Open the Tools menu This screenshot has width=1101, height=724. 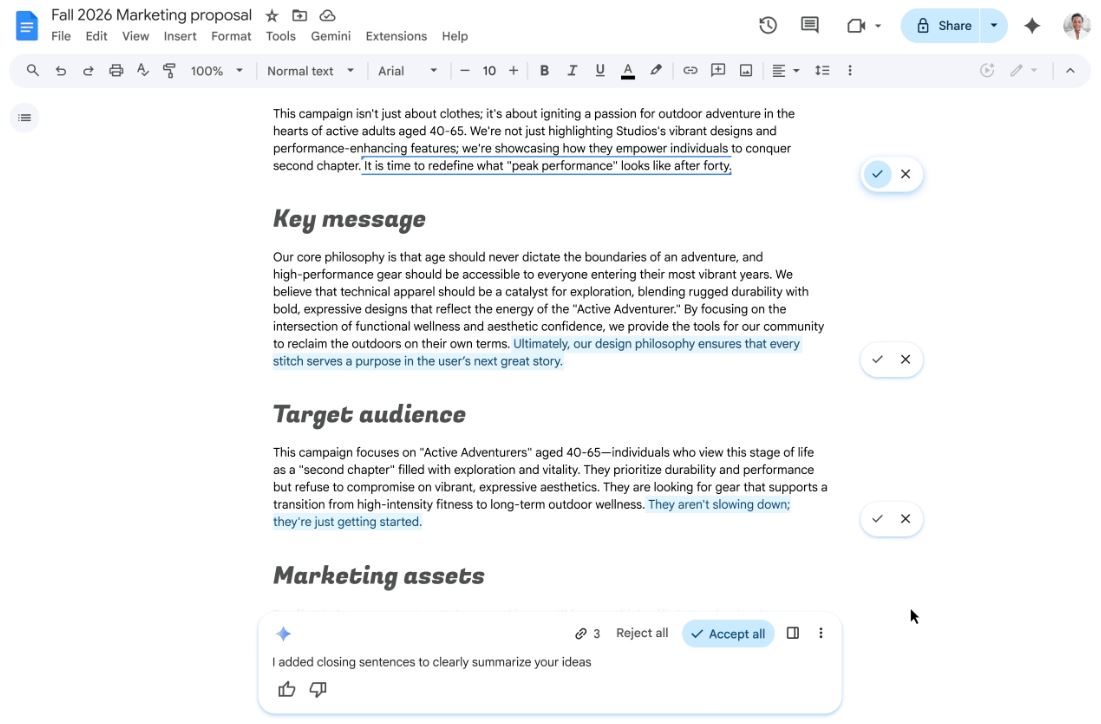point(280,35)
